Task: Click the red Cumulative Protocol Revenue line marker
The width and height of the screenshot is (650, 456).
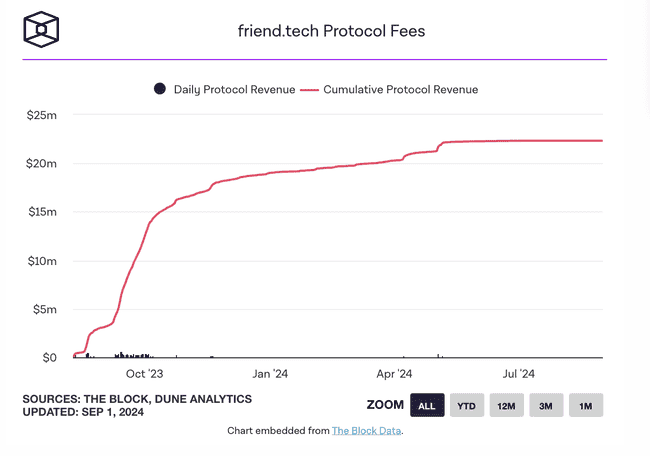Action: point(308,89)
